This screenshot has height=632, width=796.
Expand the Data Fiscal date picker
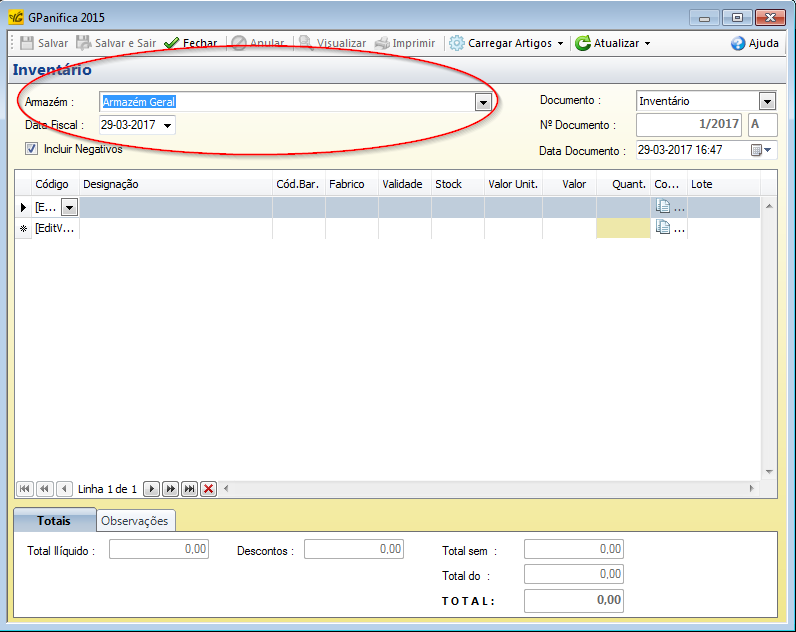click(x=167, y=125)
